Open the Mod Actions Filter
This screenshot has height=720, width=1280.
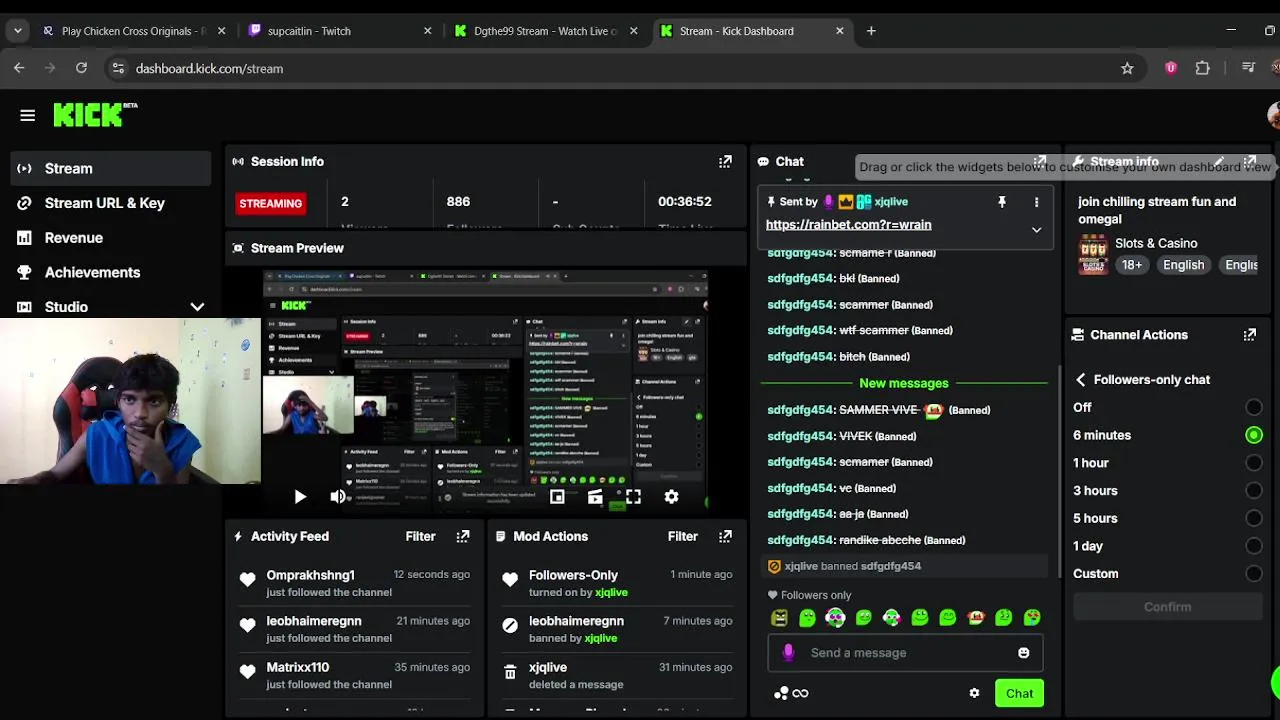pyautogui.click(x=682, y=536)
